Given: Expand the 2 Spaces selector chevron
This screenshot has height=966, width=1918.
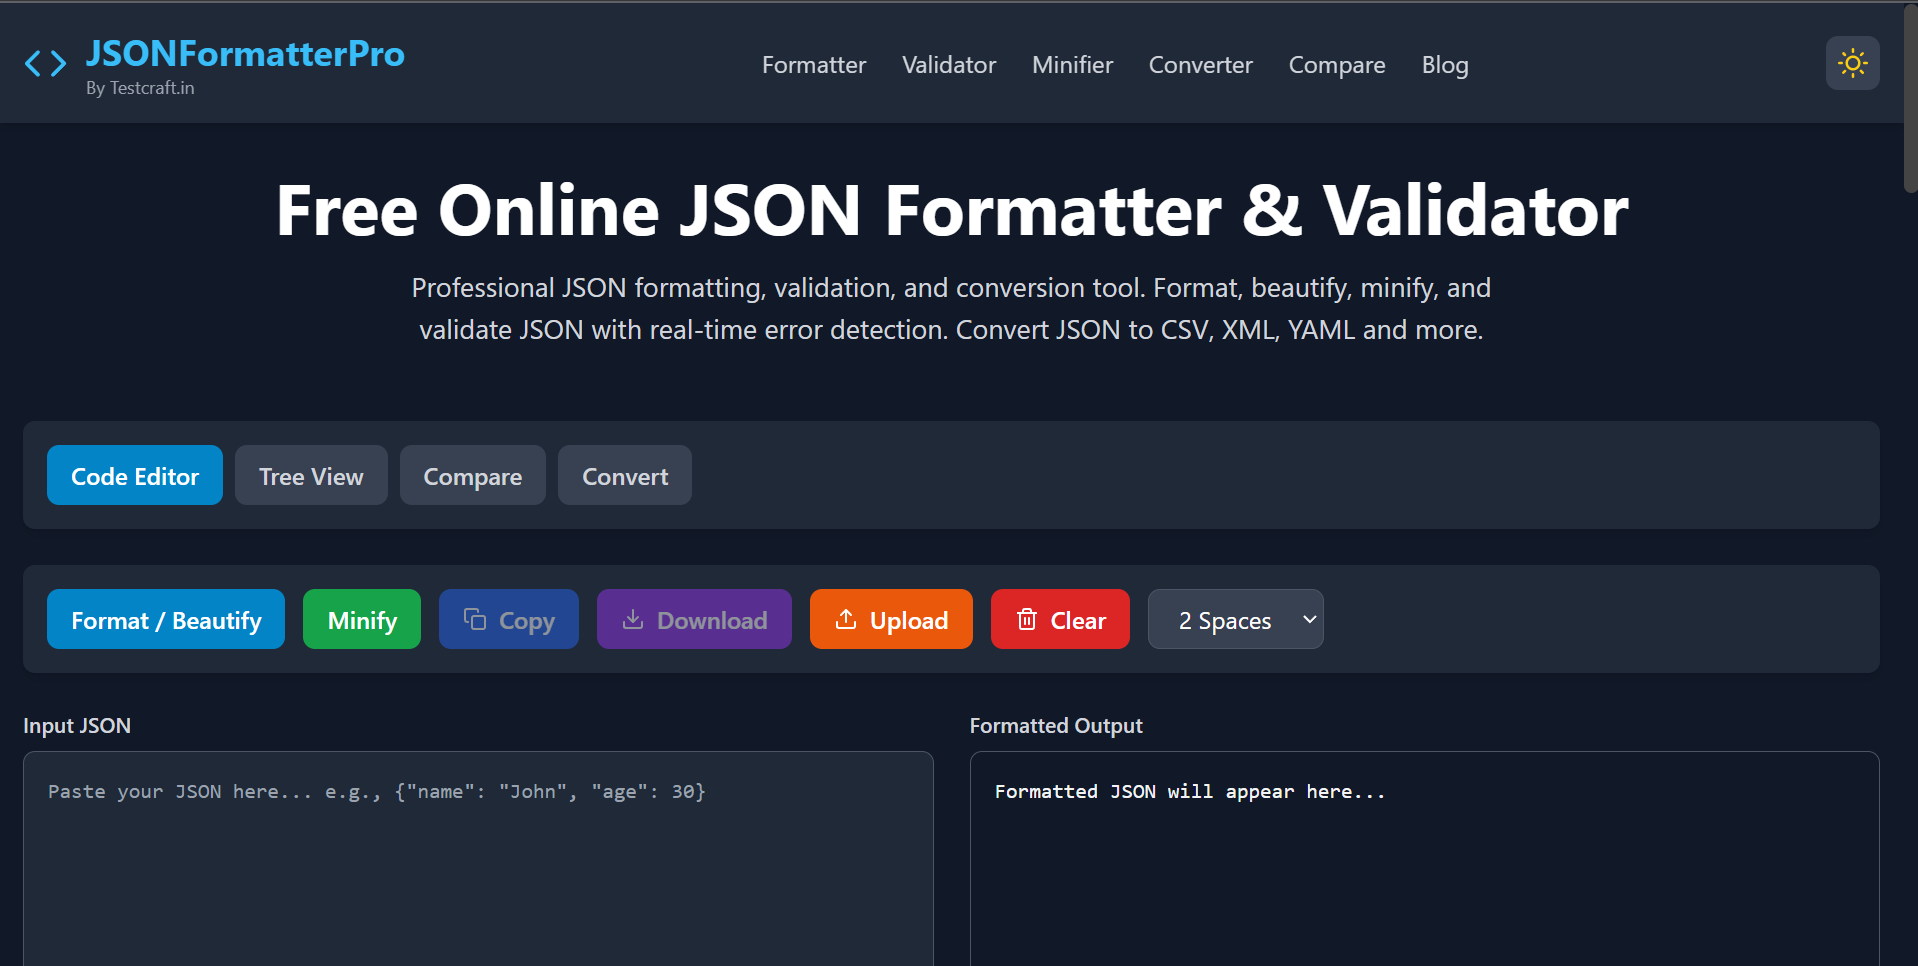Looking at the screenshot, I should pyautogui.click(x=1307, y=619).
